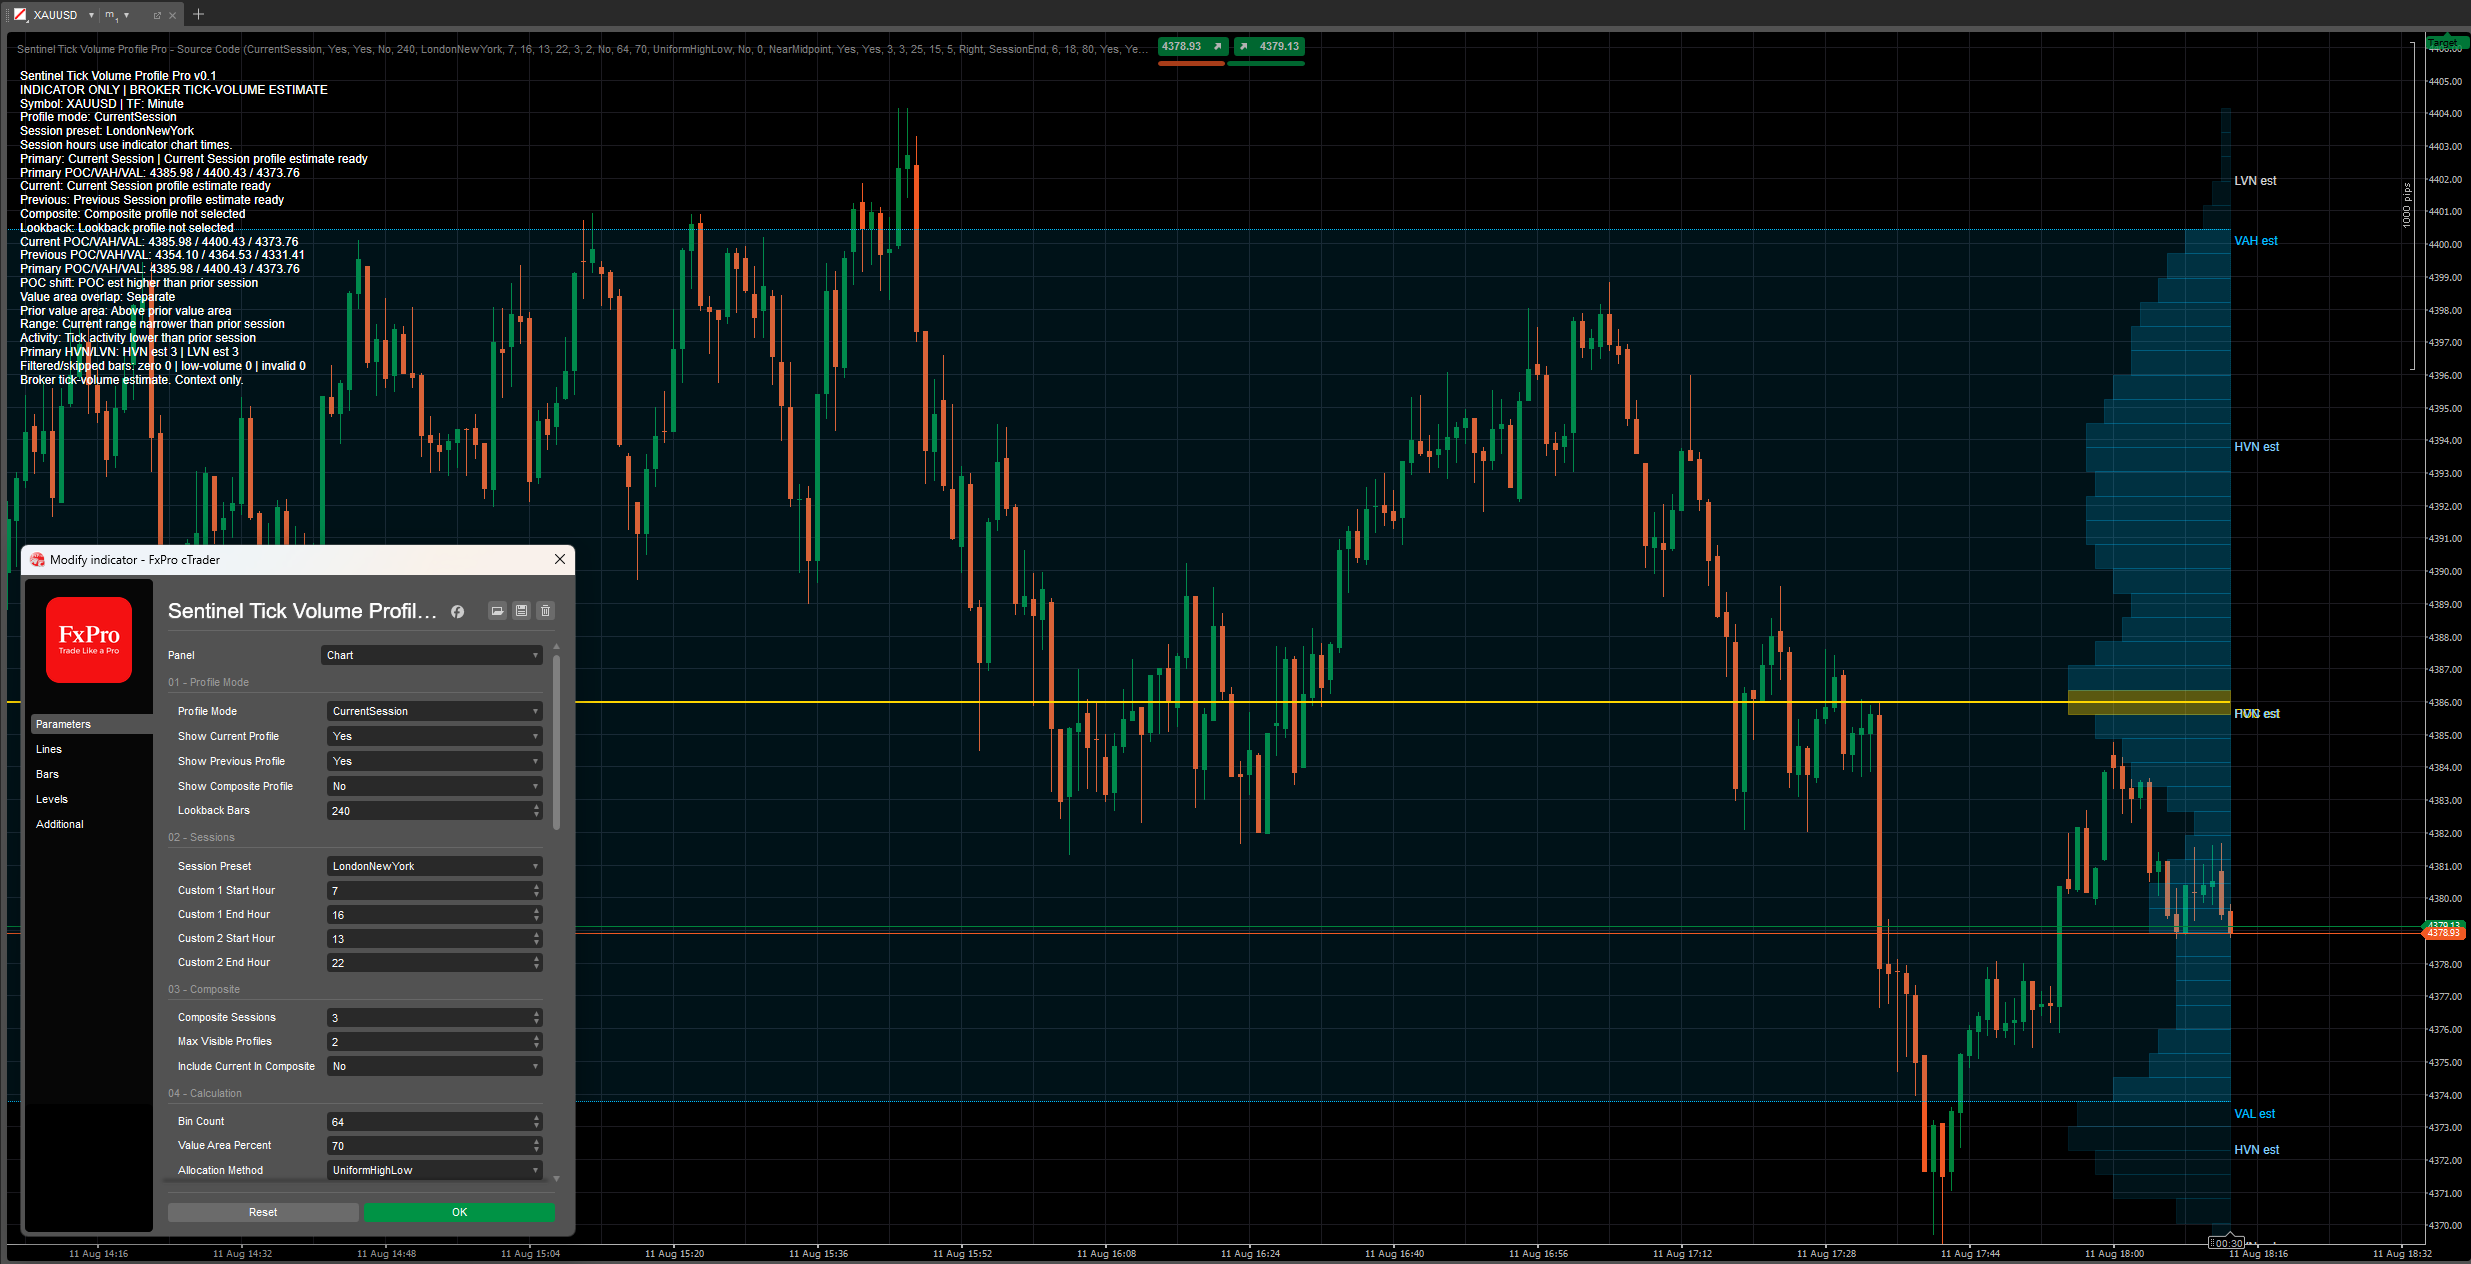Click the 11 Aug 16:08 time axis label
2471x1264 pixels.
(1106, 1253)
